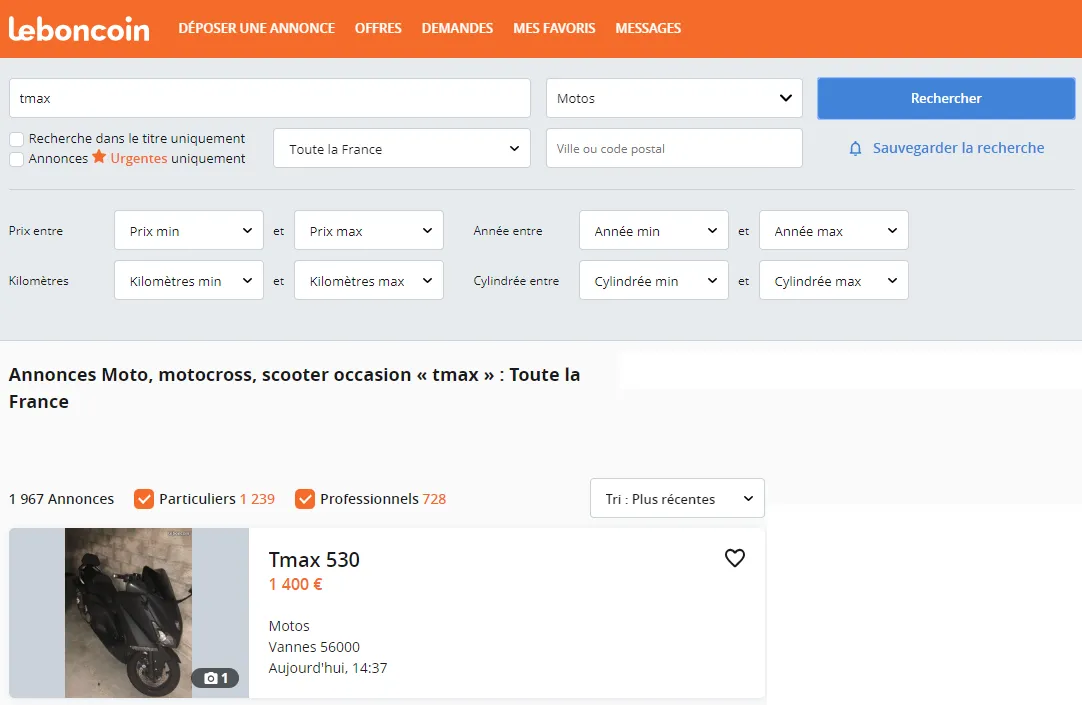
Task: Open the Année min dropdown
Action: [653, 230]
